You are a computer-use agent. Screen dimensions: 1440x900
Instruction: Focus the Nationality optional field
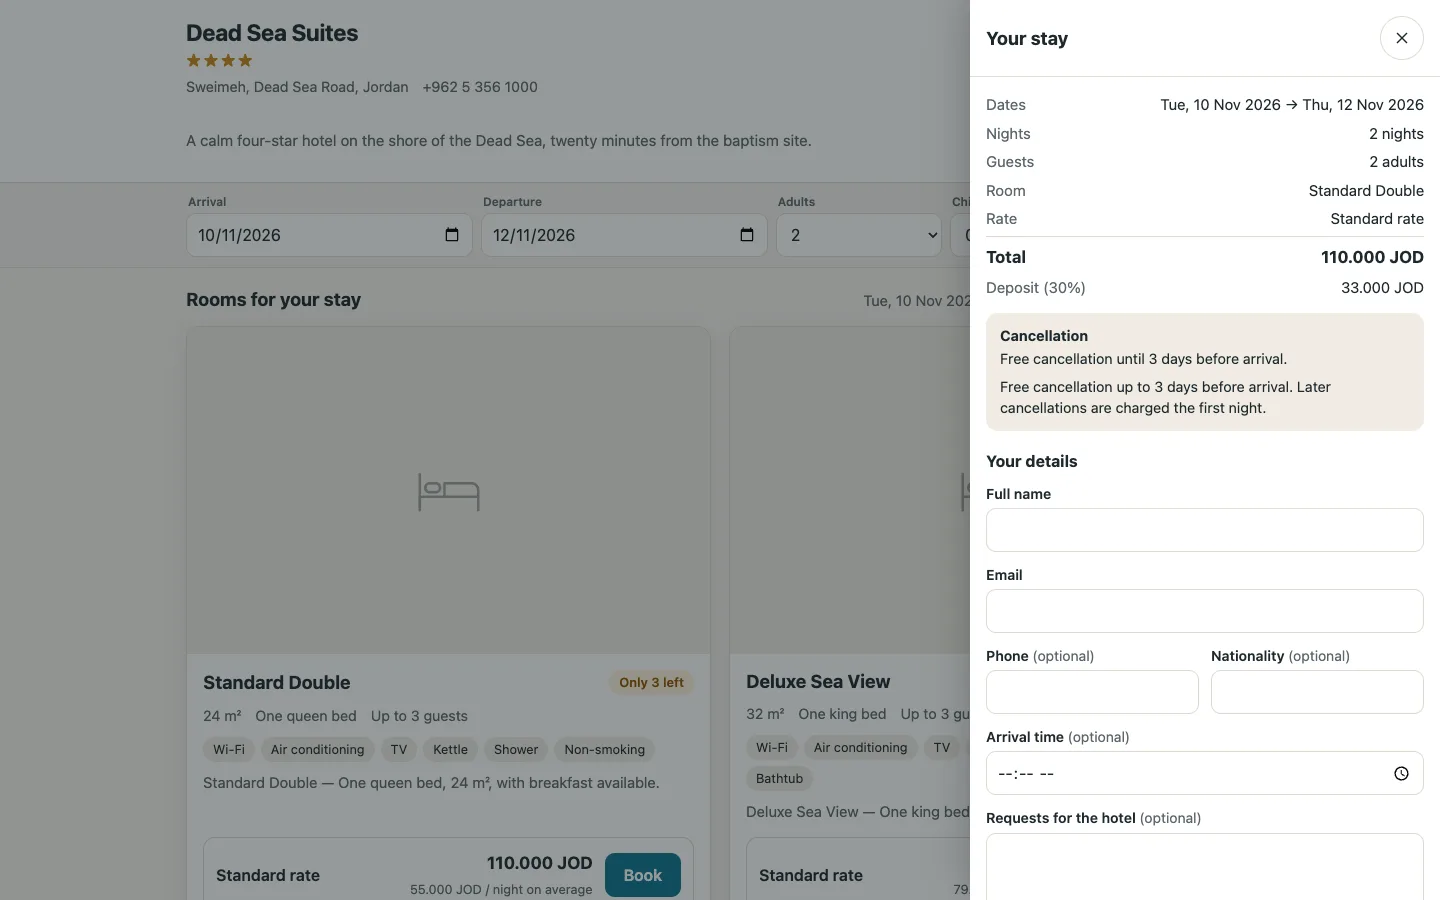(1317, 692)
